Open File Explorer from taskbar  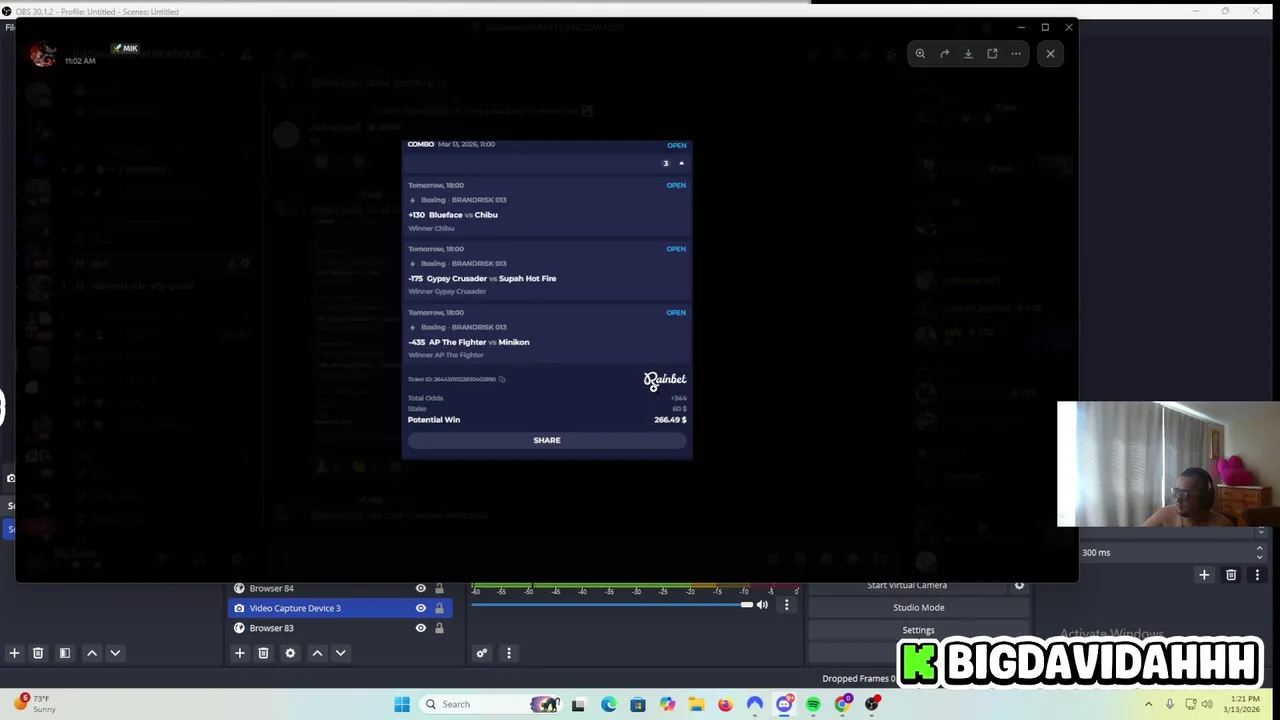(696, 704)
